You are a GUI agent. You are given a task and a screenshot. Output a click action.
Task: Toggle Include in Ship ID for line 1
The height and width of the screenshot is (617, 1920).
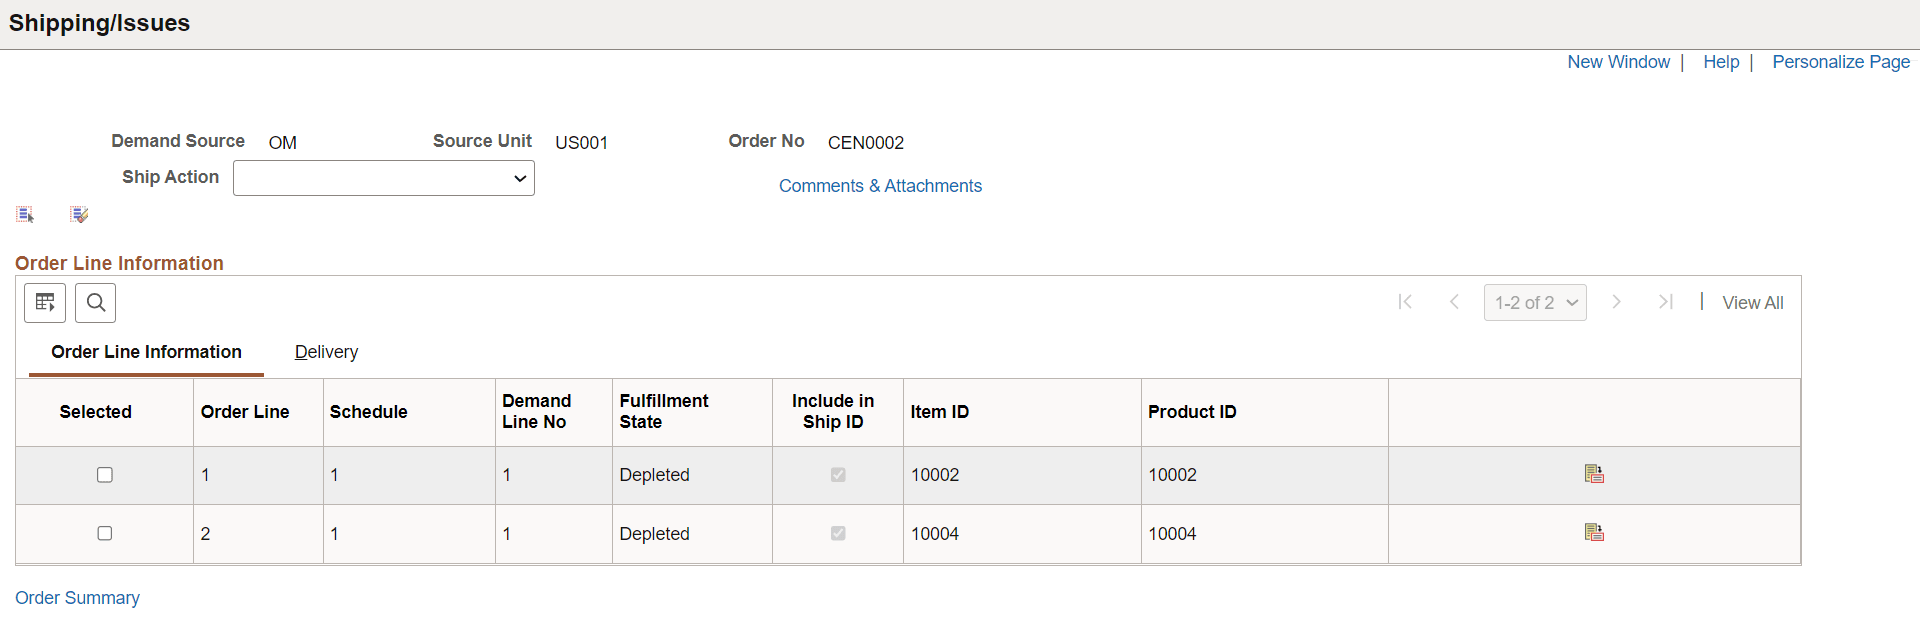837,474
